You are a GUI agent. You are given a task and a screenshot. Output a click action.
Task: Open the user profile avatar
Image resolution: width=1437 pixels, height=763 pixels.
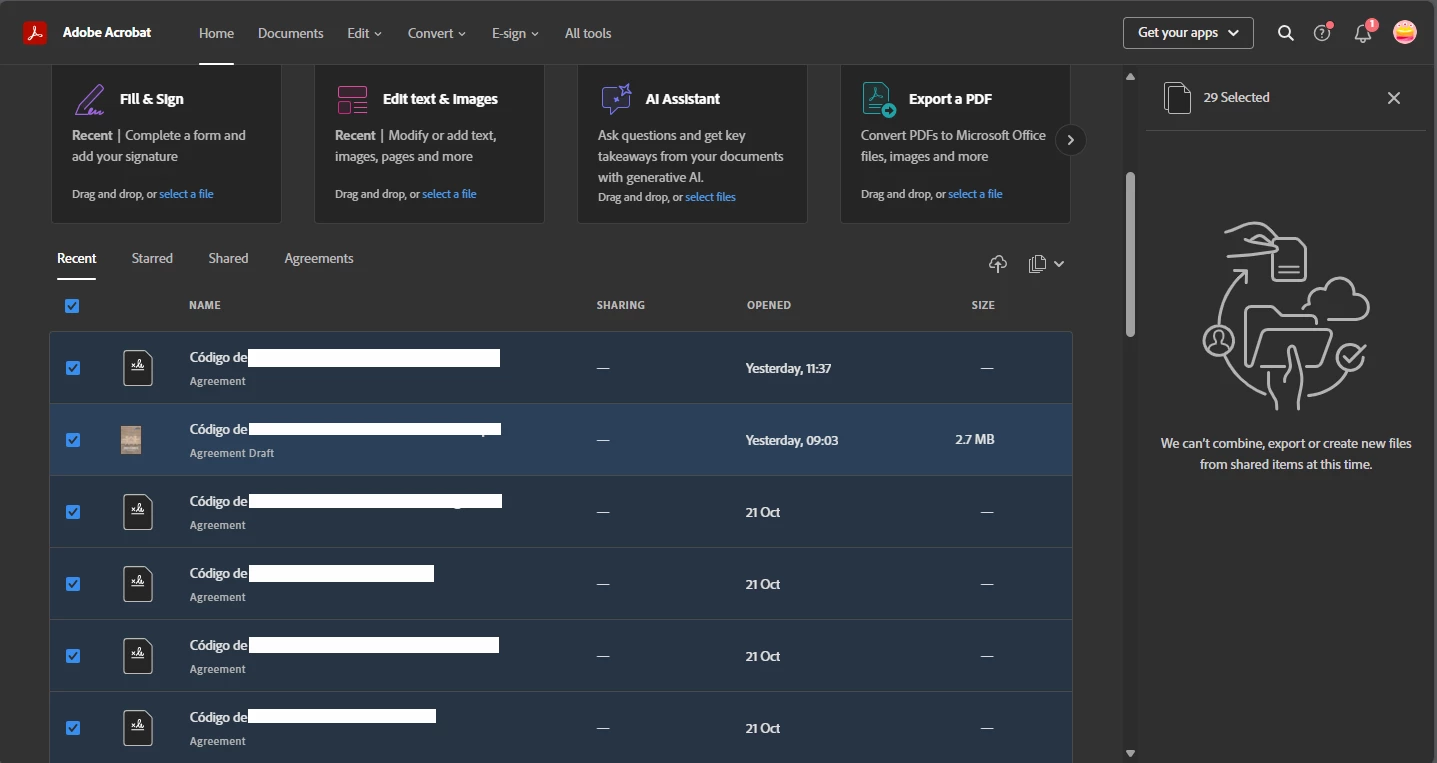(1405, 33)
